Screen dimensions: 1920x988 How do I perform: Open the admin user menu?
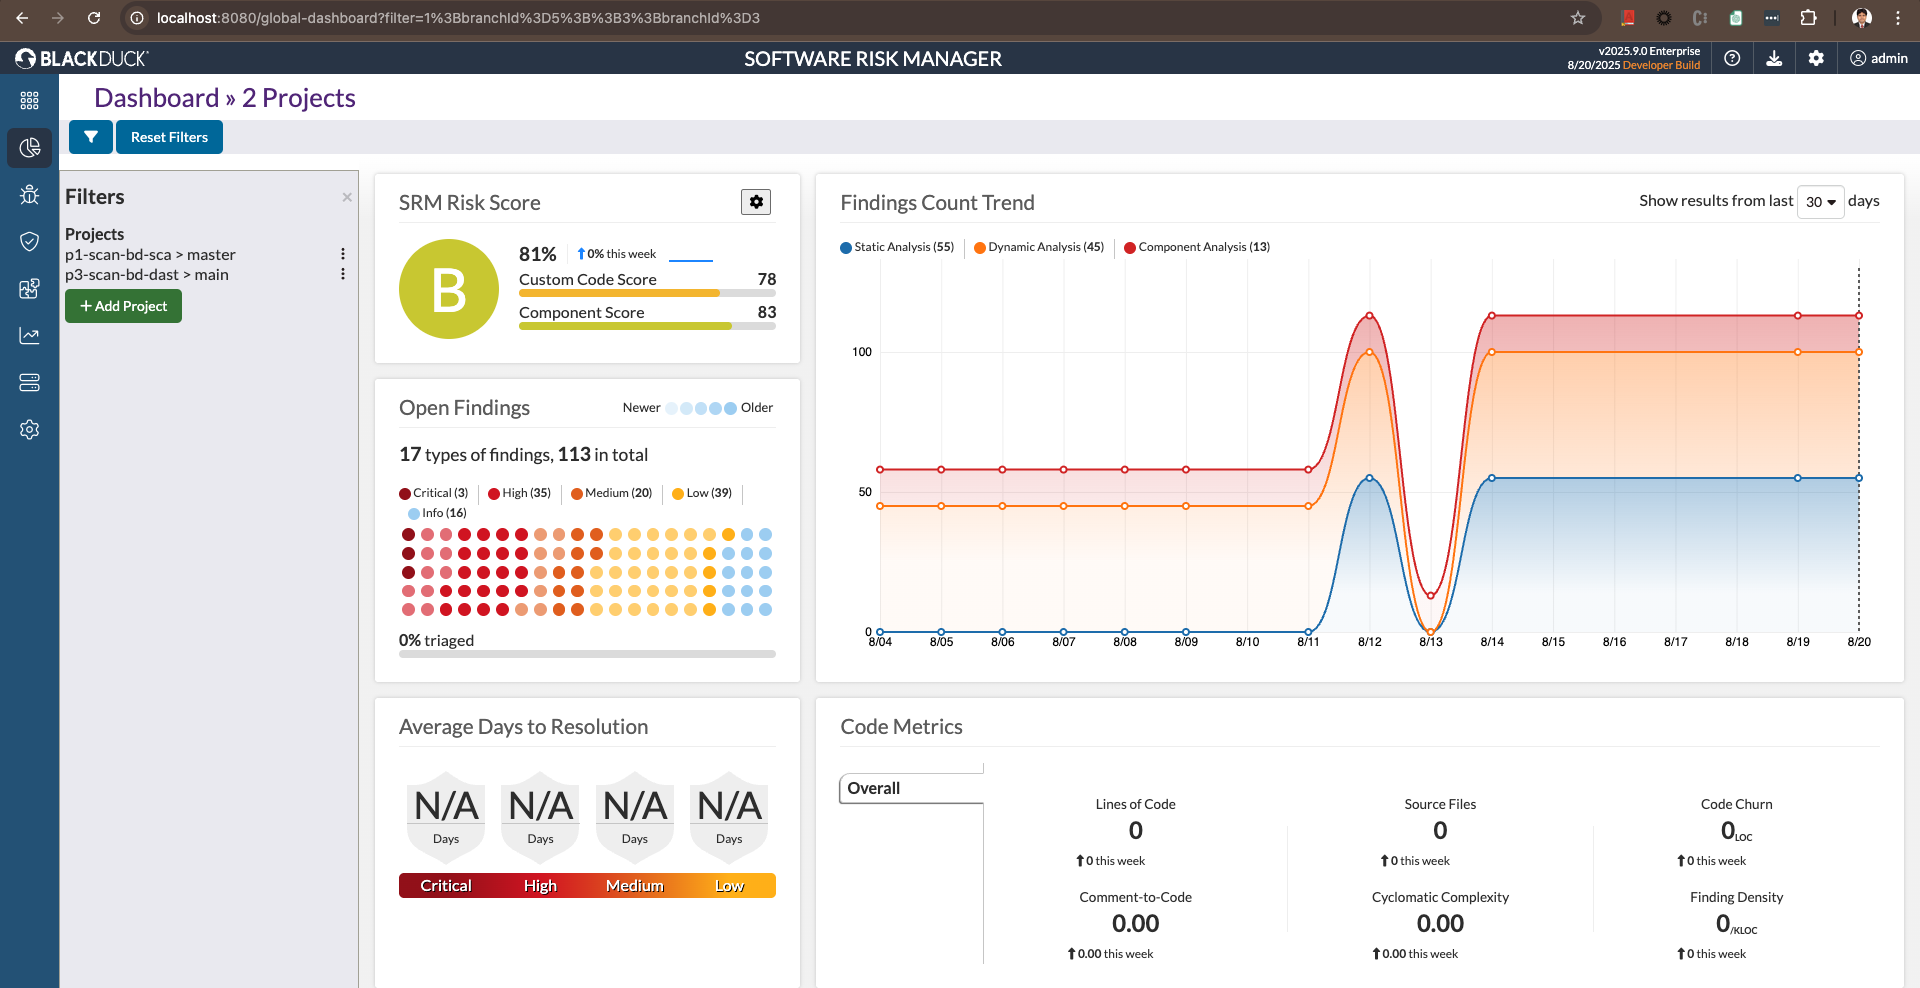pos(1878,59)
